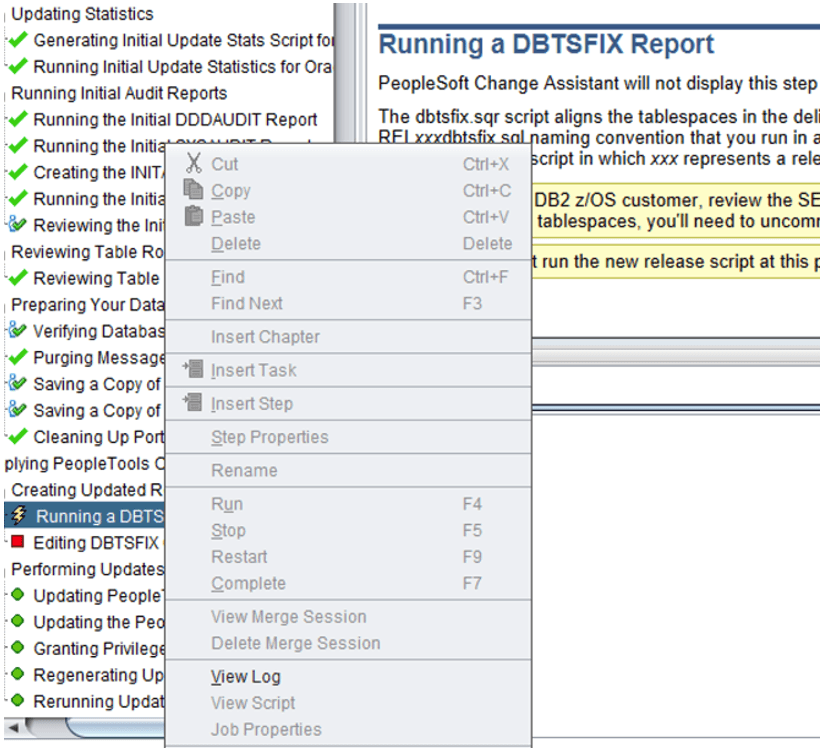Choose Step Properties in the context menu
Screen dimensions: 820x752
click(x=269, y=437)
